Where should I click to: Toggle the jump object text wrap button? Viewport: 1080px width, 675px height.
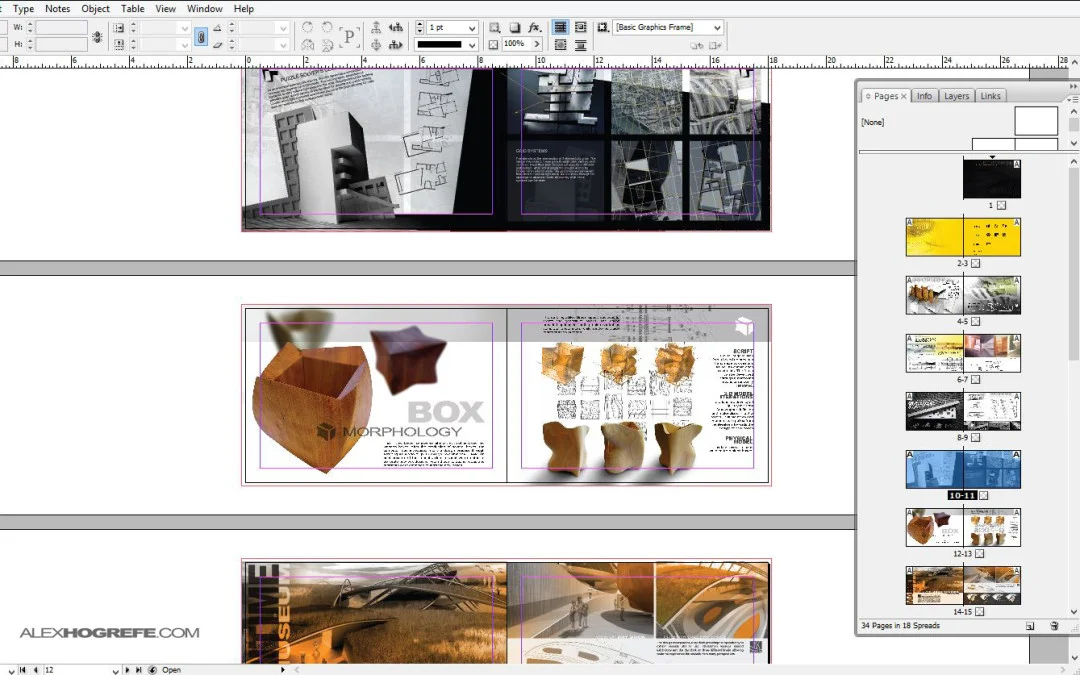581,45
